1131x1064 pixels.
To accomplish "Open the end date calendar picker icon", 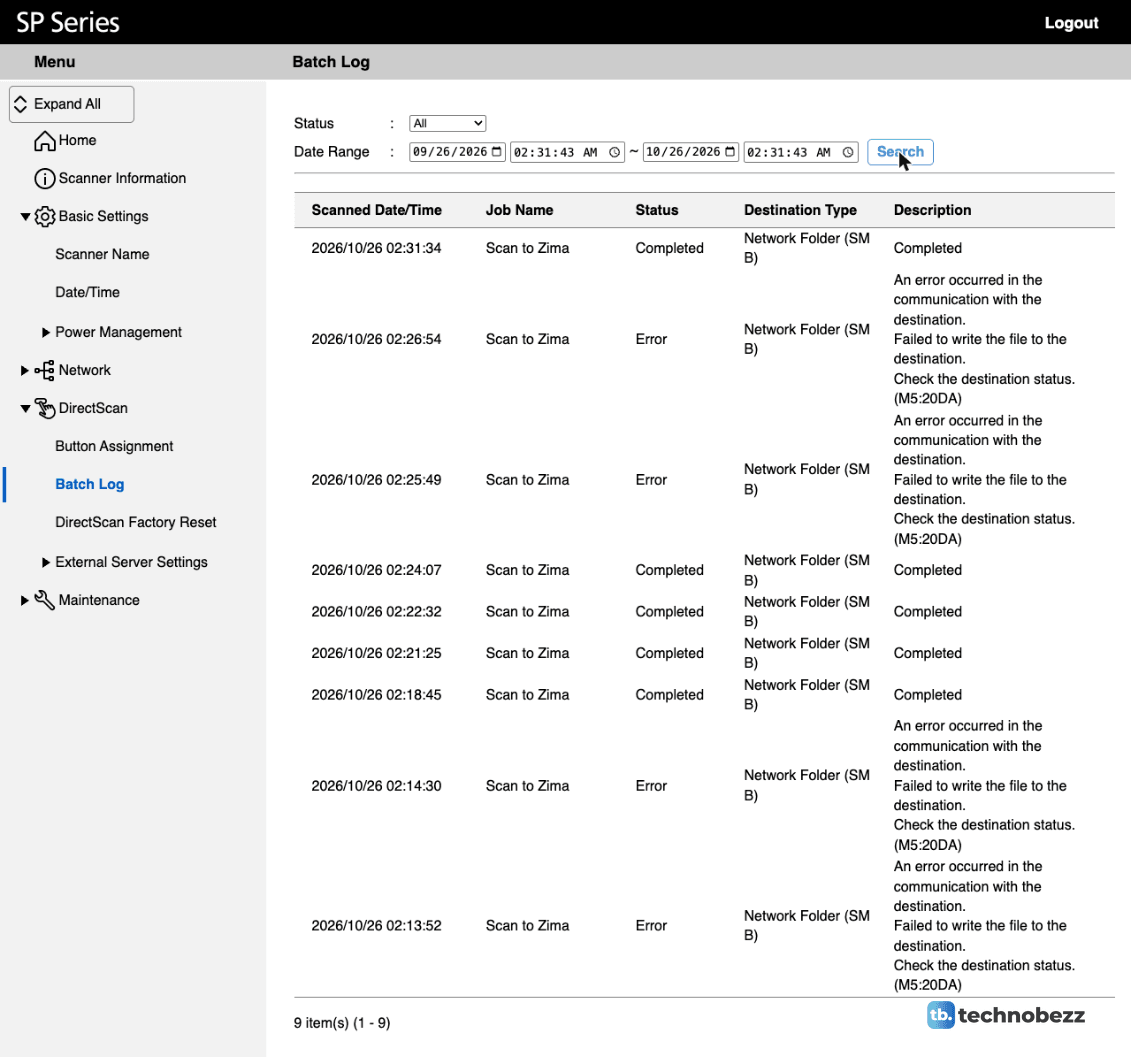I will 730,151.
